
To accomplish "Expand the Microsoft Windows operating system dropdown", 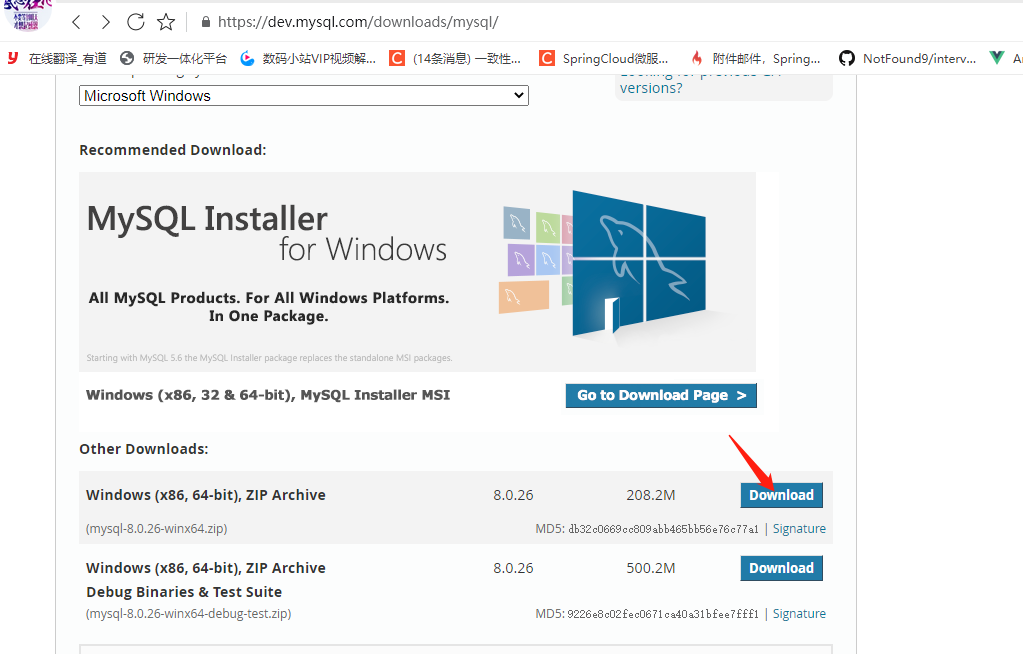I will click(303, 95).
